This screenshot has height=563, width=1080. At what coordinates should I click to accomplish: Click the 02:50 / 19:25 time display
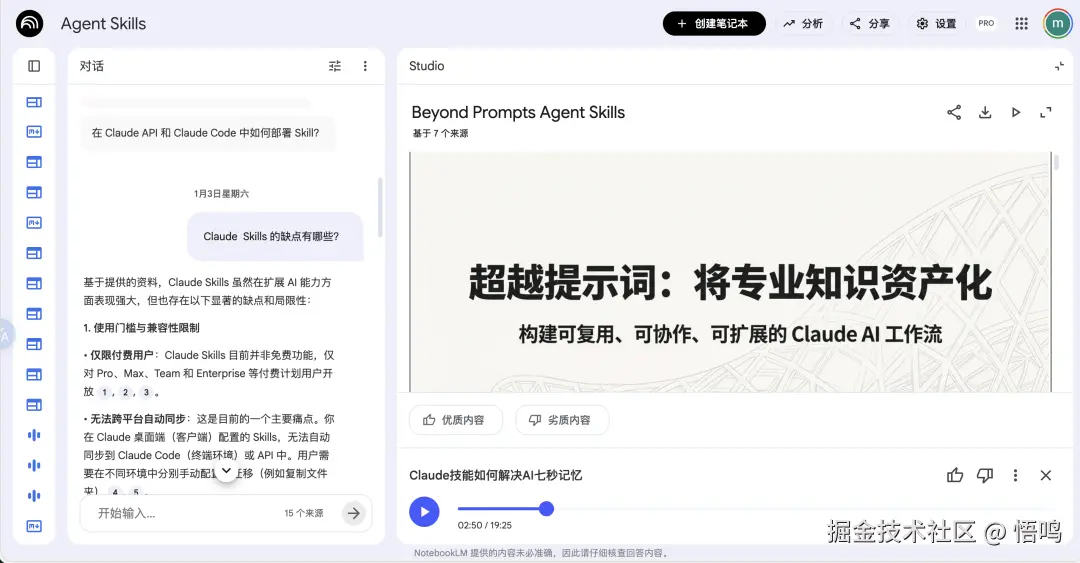pos(484,525)
